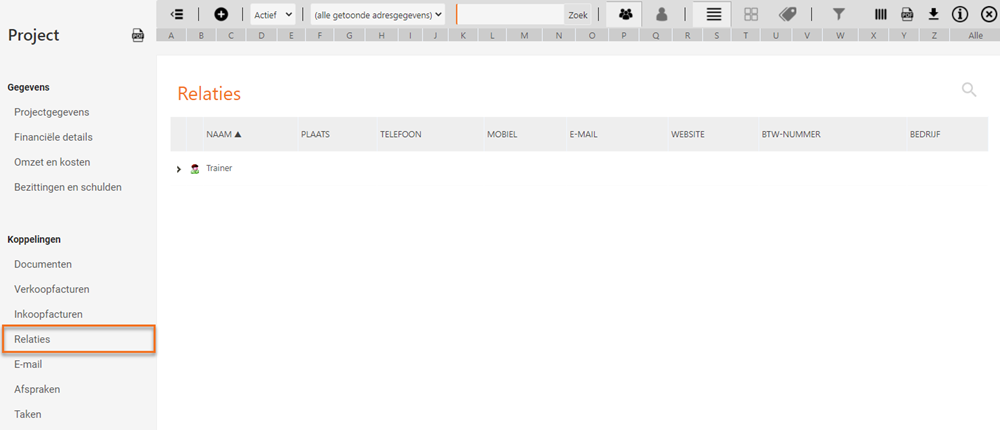Filter by letter P

pos(624,36)
